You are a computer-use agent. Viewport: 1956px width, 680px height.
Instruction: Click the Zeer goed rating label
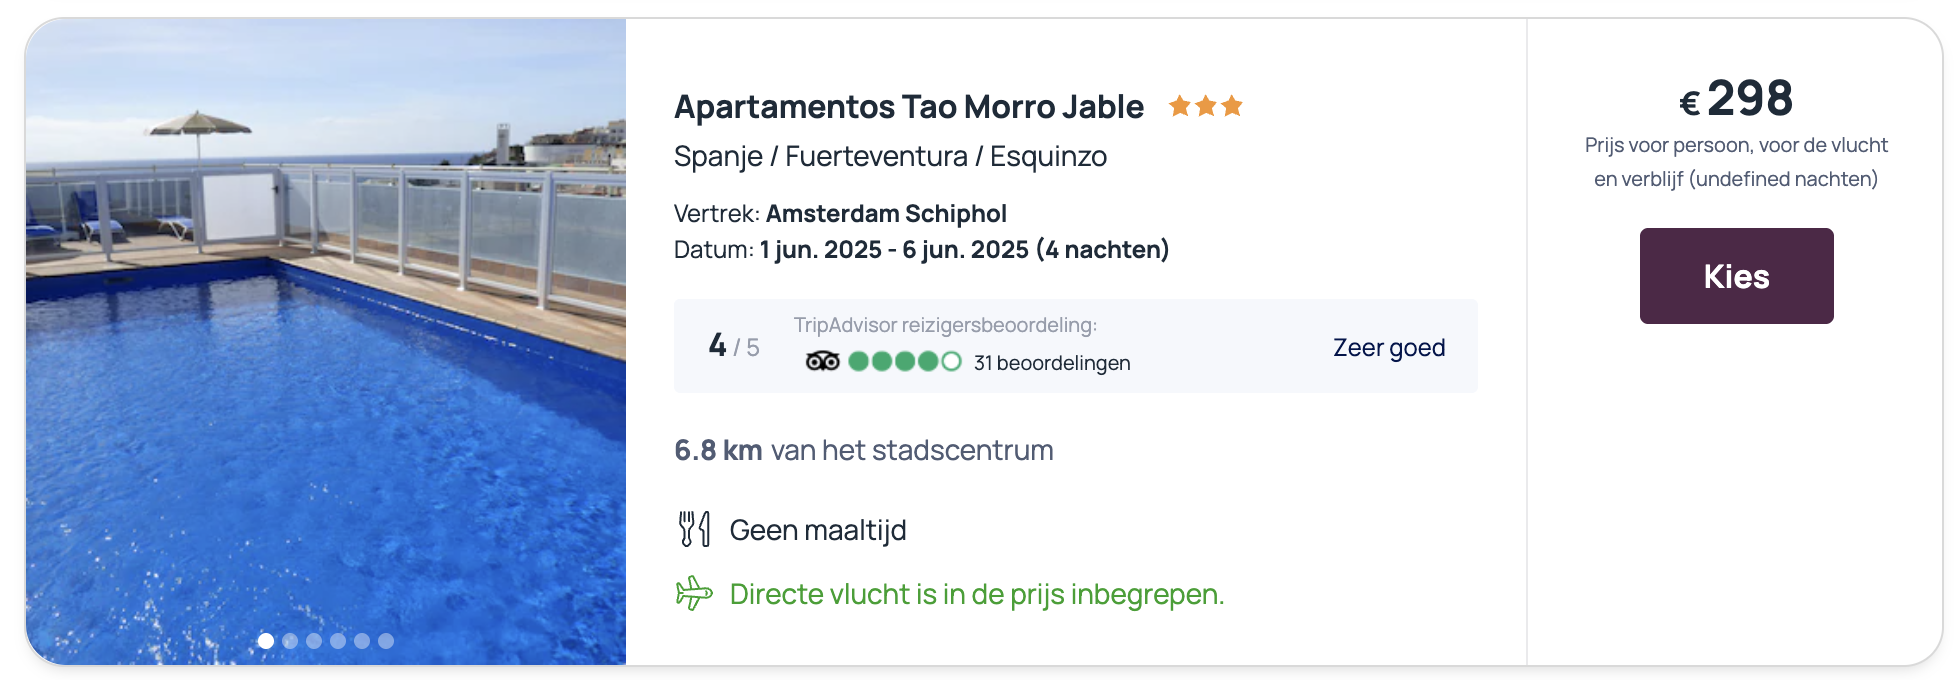[x=1389, y=348]
